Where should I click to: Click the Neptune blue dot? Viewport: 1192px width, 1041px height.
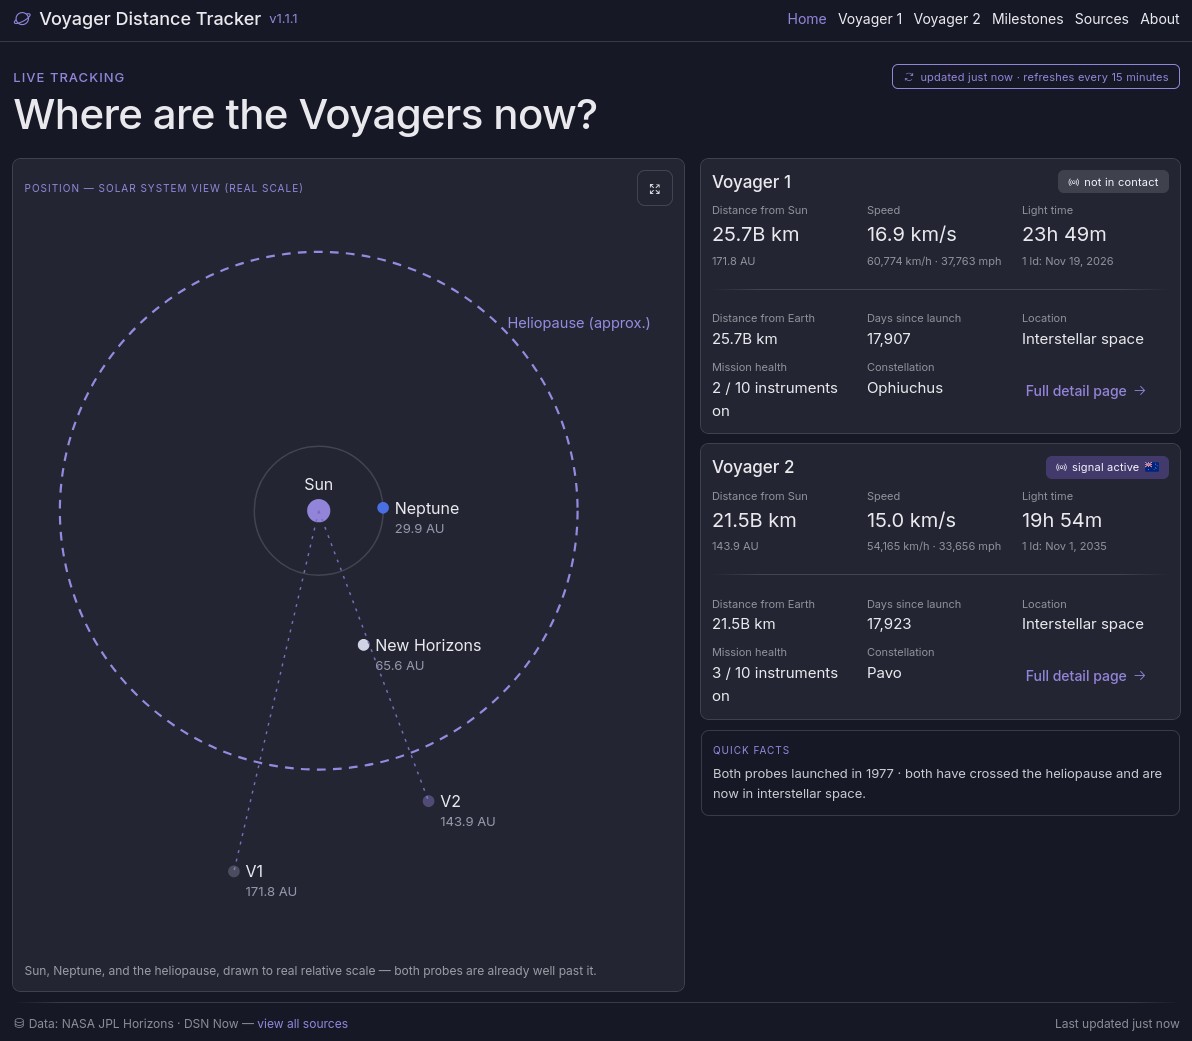383,508
